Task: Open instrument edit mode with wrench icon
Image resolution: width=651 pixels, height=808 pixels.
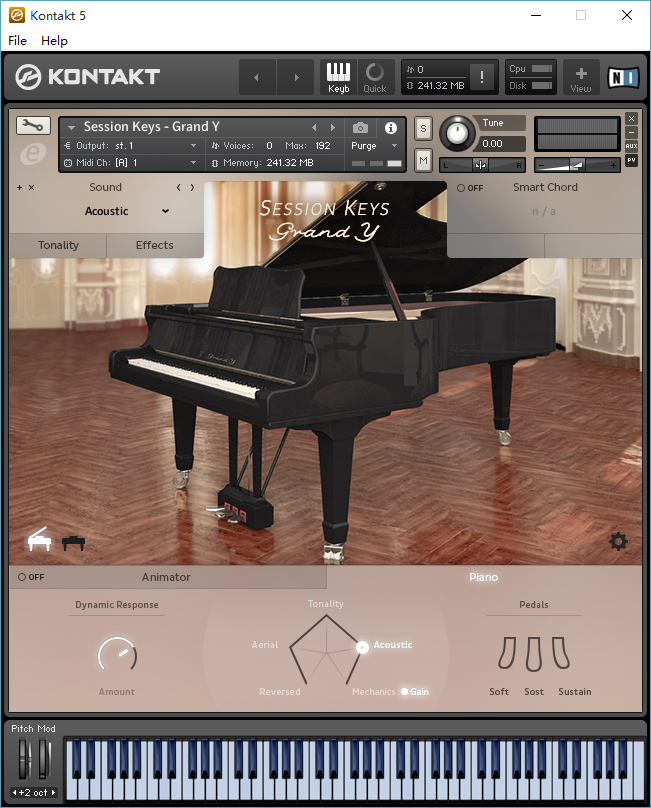Action: click(33, 125)
